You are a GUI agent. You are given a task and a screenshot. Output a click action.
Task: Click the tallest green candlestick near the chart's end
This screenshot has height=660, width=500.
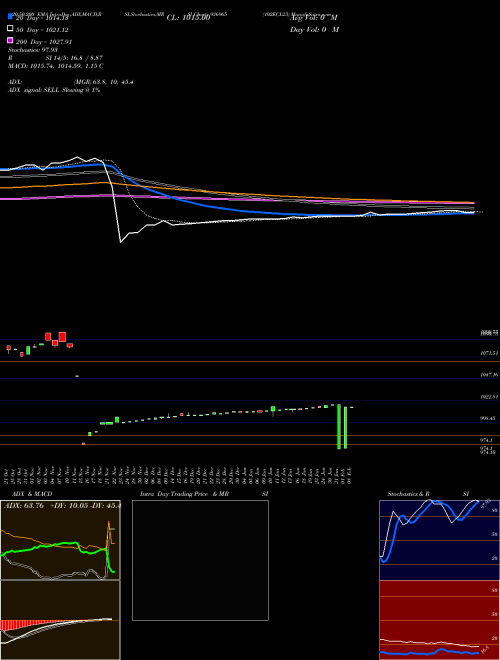coord(339,426)
